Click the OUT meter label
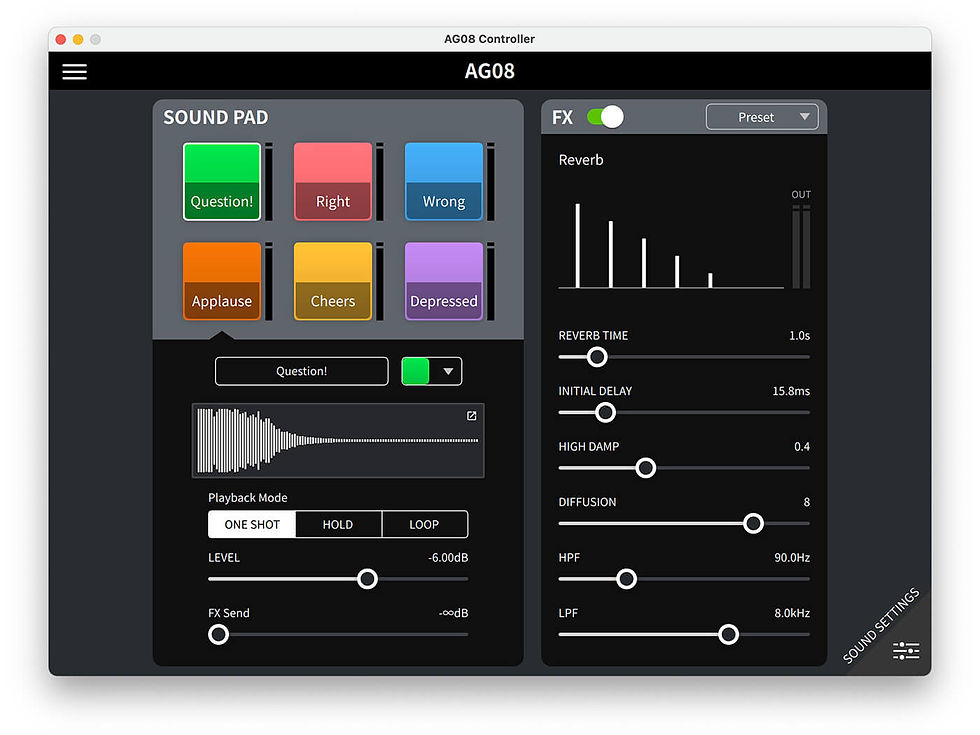The height and width of the screenshot is (735, 980). point(801,194)
